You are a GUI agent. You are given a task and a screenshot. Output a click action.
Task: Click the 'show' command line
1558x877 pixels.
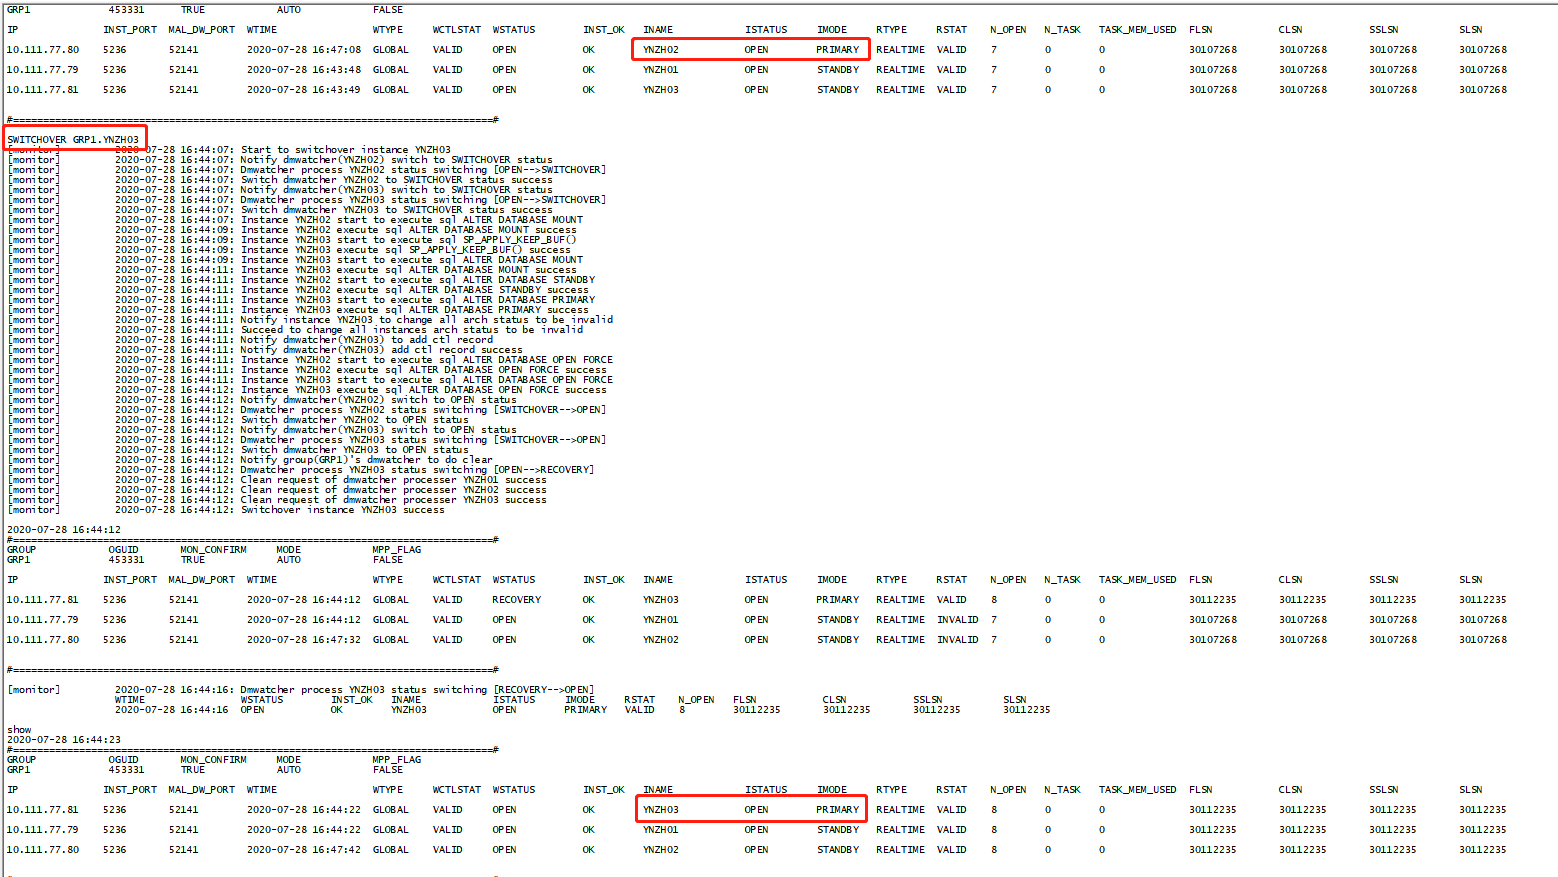[19, 729]
